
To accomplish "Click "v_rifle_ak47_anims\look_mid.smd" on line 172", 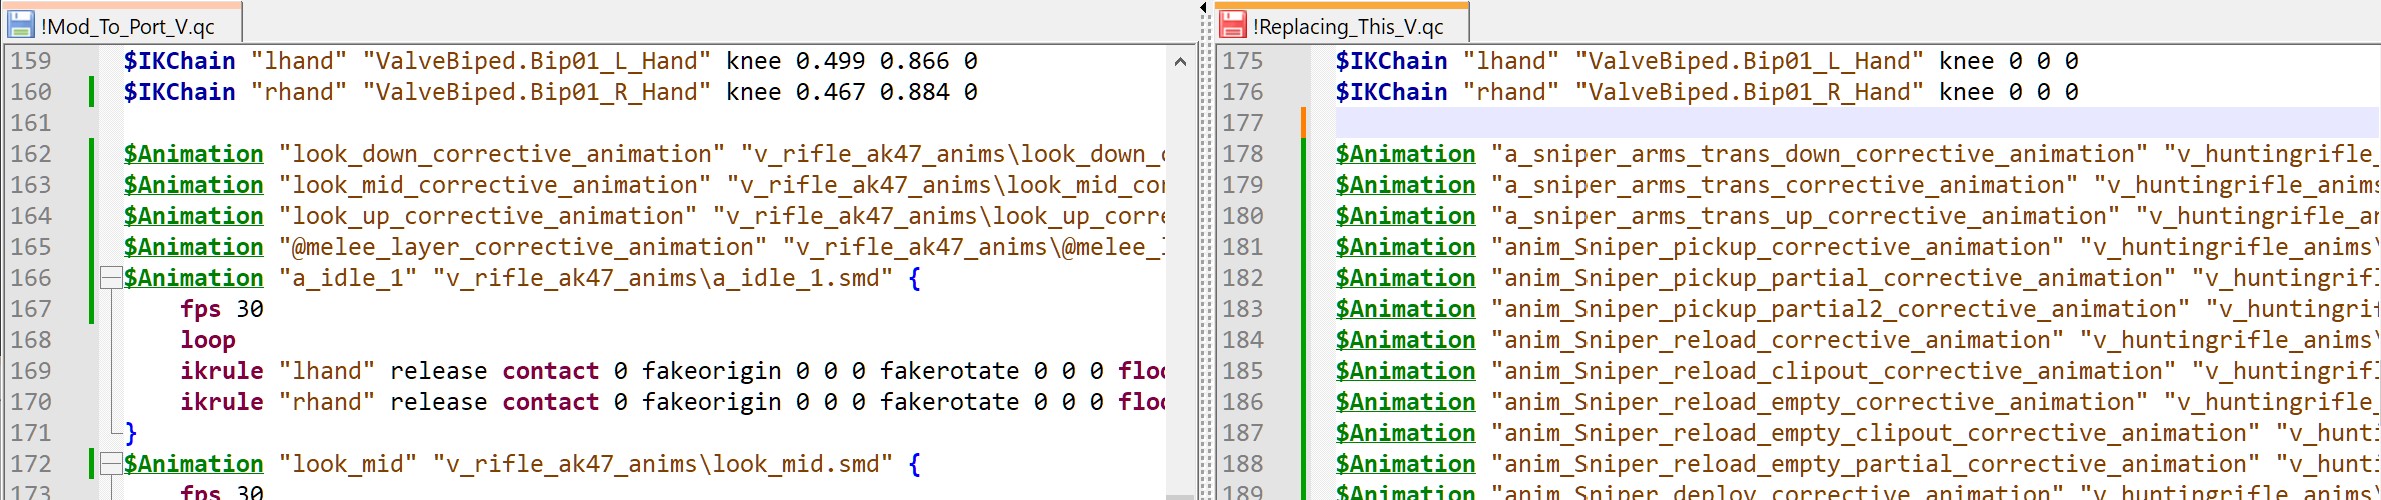I will click(x=663, y=464).
